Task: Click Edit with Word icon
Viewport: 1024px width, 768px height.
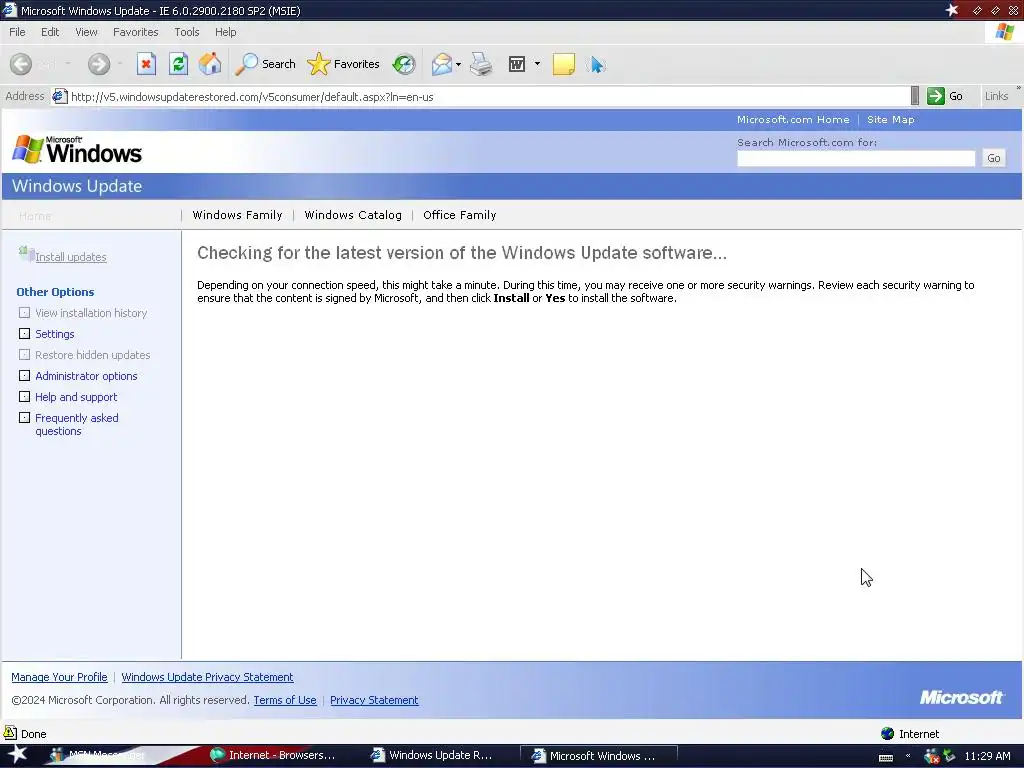Action: (517, 64)
